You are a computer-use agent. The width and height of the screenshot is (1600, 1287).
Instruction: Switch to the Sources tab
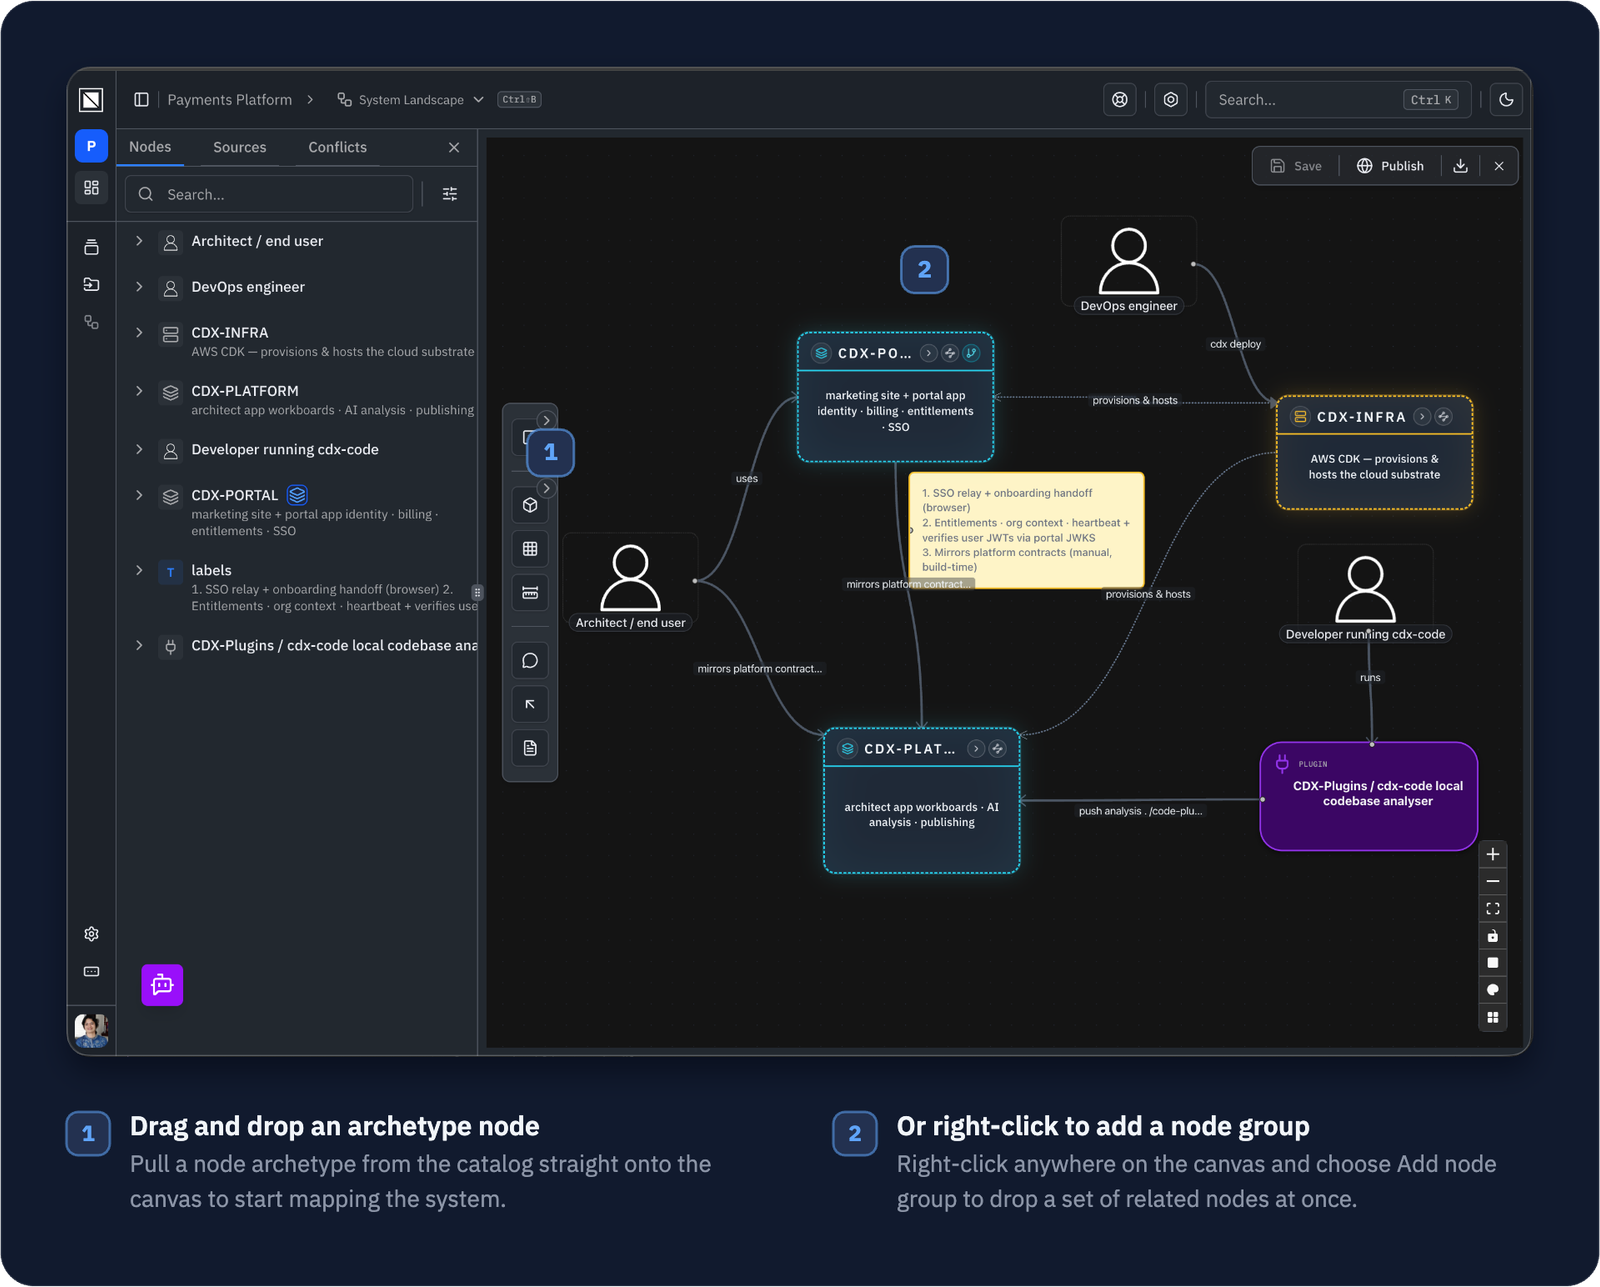pyautogui.click(x=240, y=147)
